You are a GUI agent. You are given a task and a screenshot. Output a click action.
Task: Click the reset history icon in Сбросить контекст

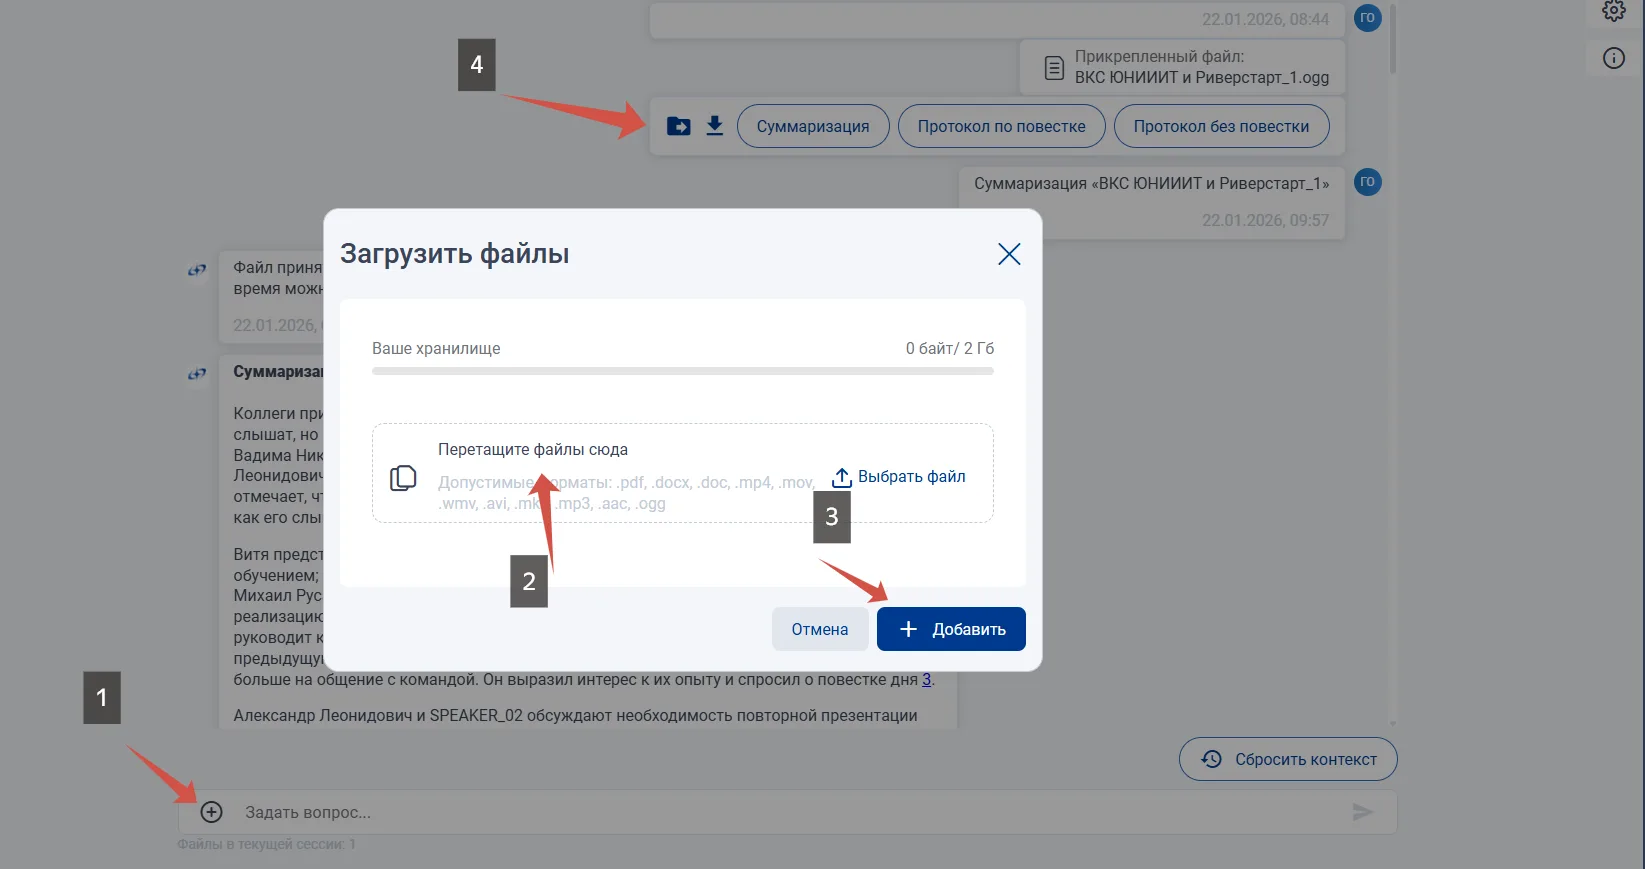point(1211,759)
